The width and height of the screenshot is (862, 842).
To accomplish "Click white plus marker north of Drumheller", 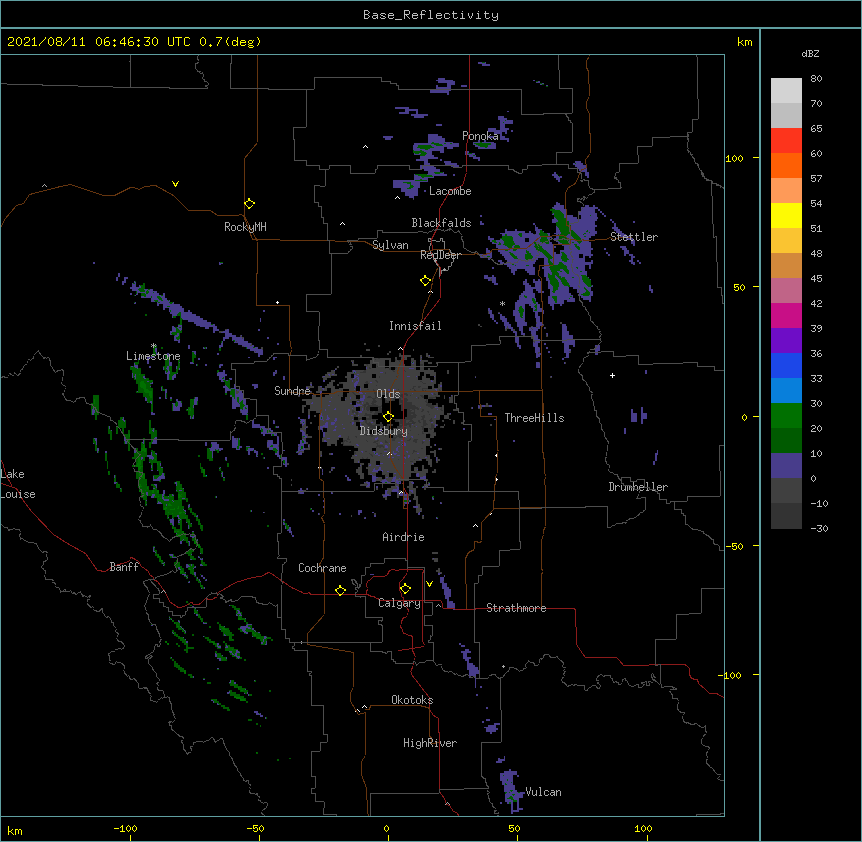I will (612, 375).
